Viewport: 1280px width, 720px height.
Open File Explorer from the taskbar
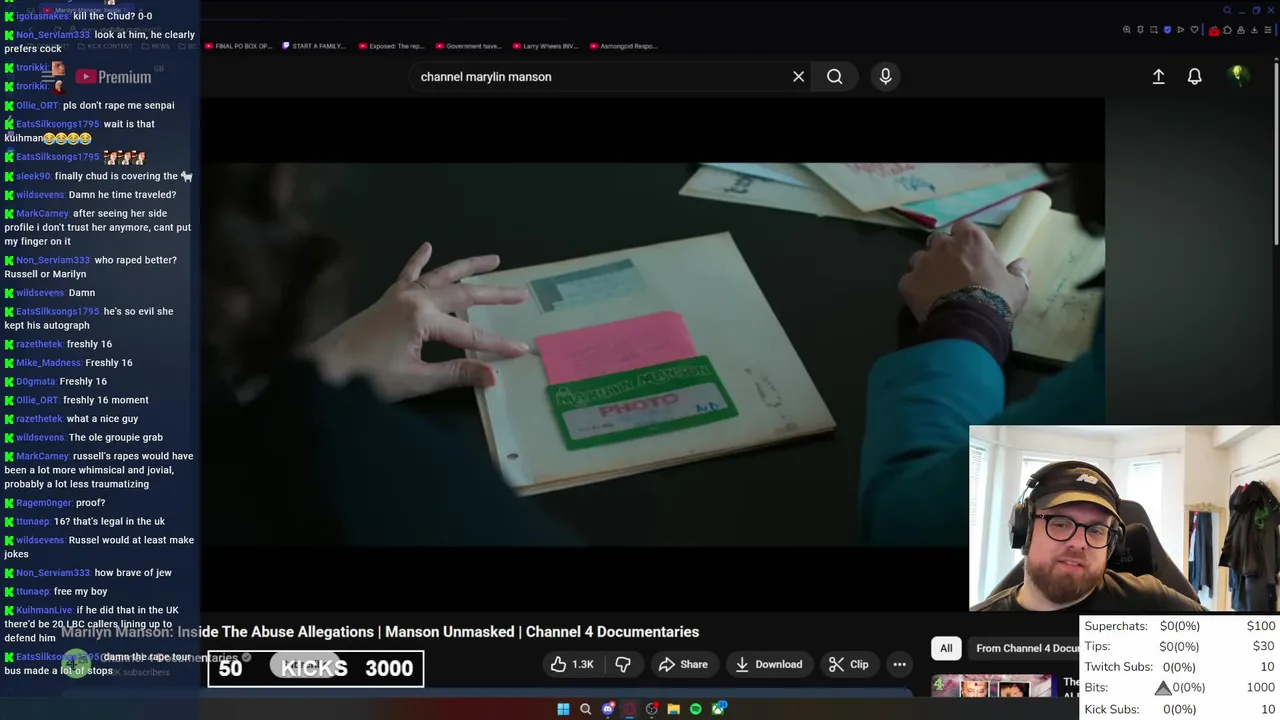click(674, 709)
